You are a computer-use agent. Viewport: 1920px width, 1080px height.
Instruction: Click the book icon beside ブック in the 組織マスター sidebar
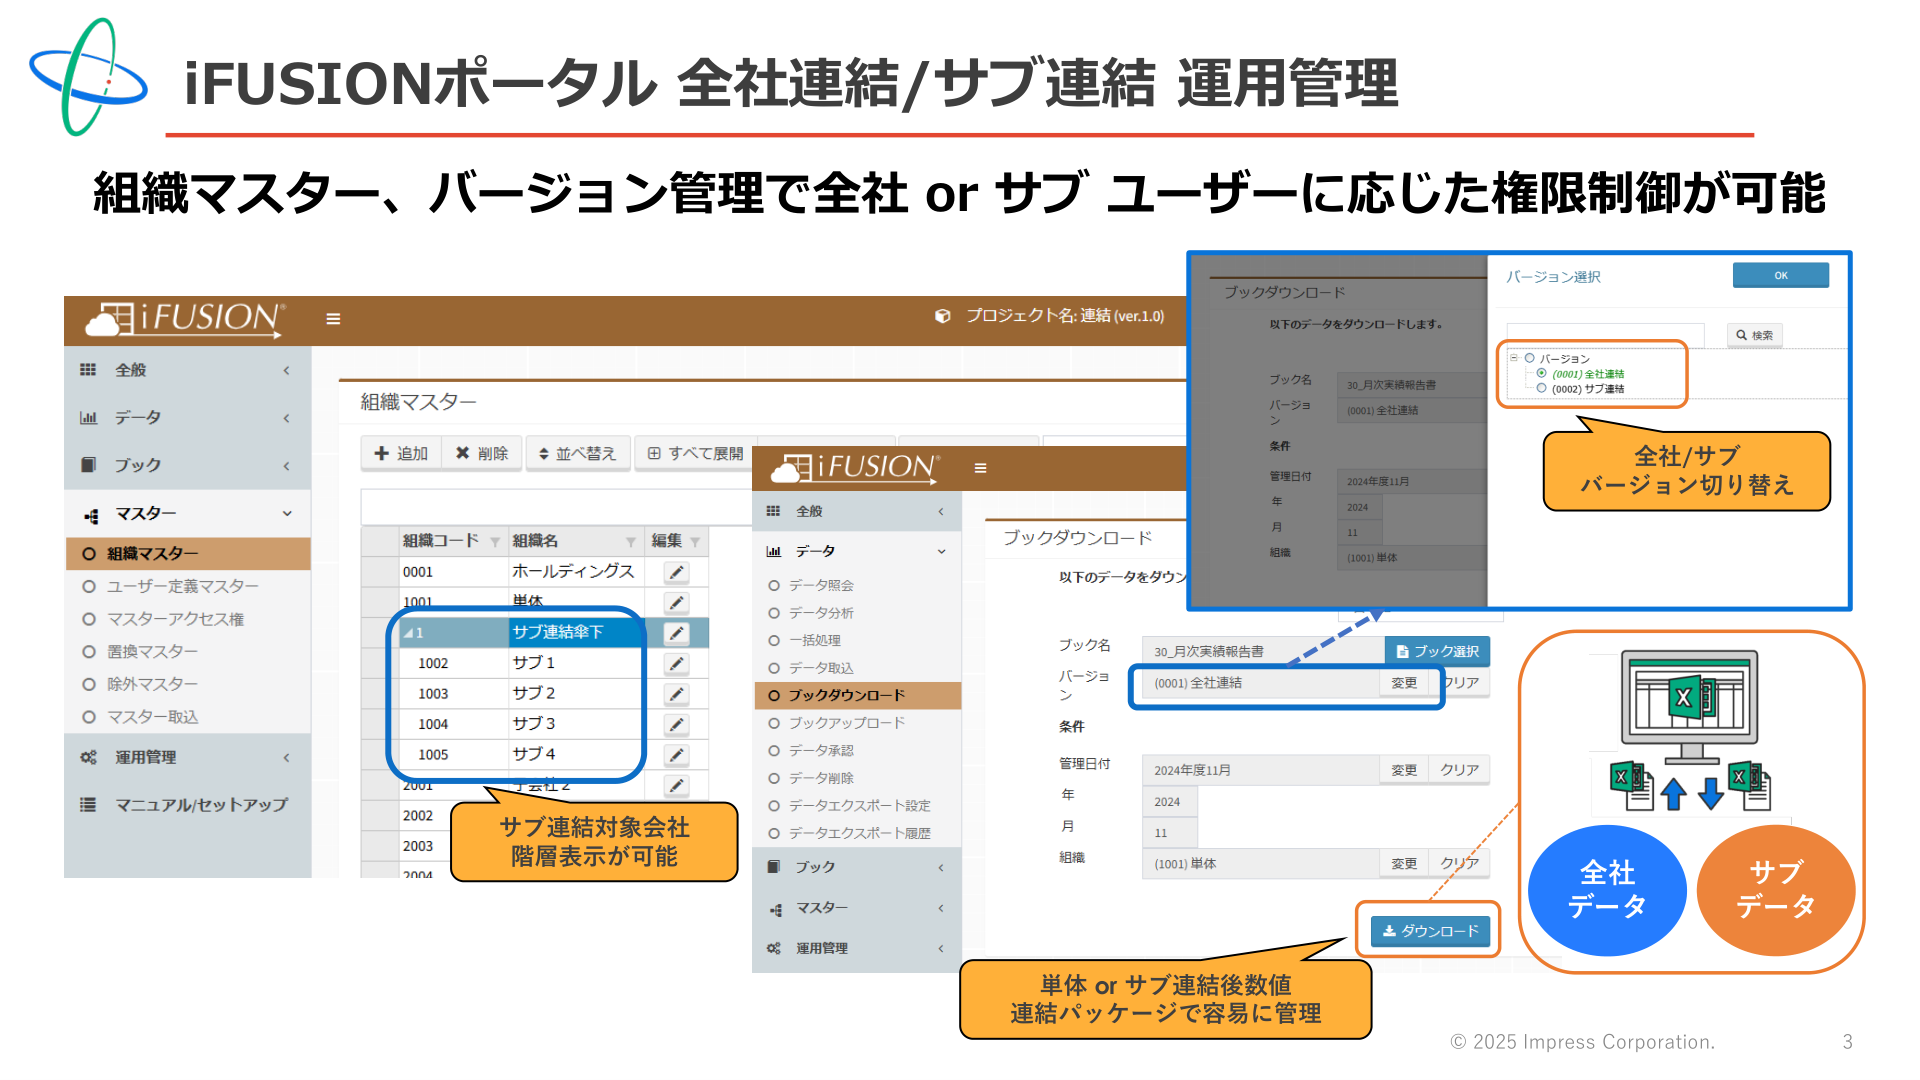(x=88, y=465)
